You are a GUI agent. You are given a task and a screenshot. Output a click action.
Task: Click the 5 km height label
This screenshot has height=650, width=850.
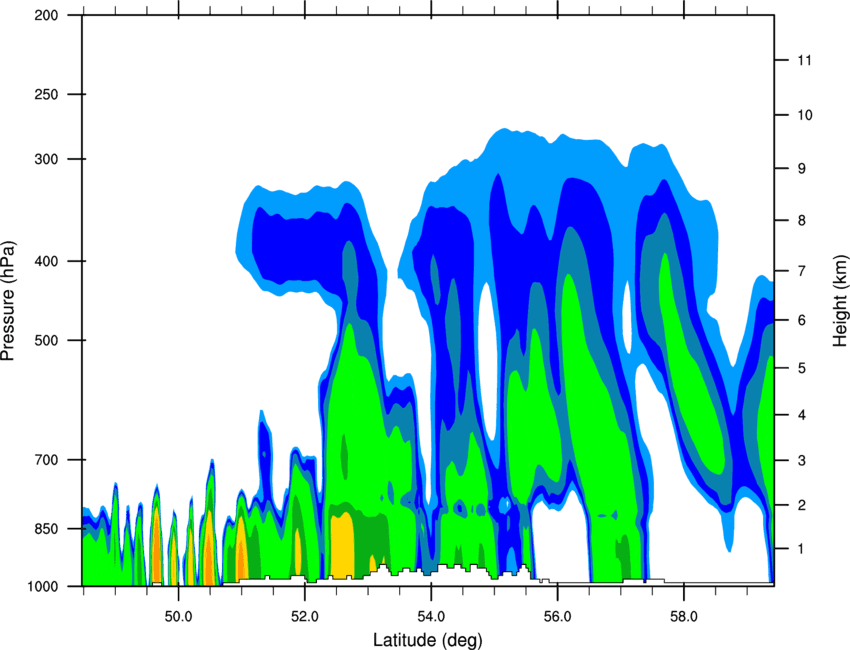802,368
